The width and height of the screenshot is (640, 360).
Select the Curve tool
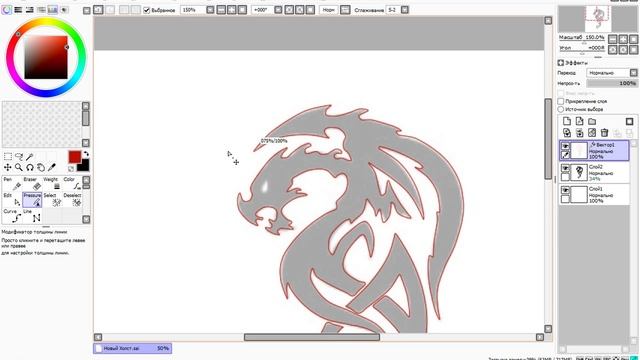[x=12, y=216]
